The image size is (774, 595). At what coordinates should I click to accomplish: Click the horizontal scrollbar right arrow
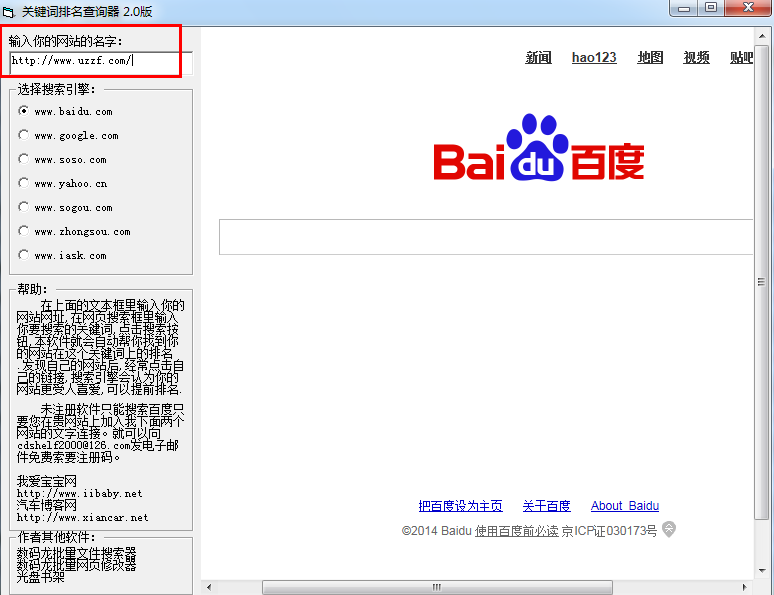tap(745, 587)
